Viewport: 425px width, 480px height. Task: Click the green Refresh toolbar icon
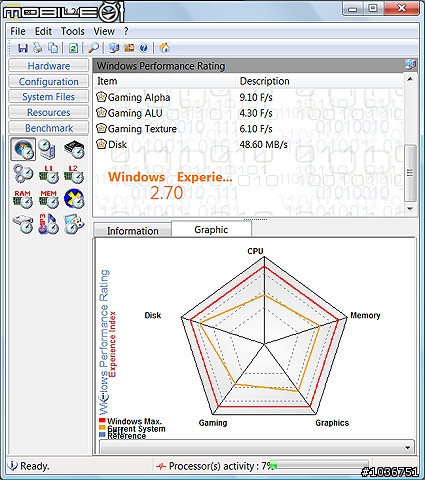point(73,48)
